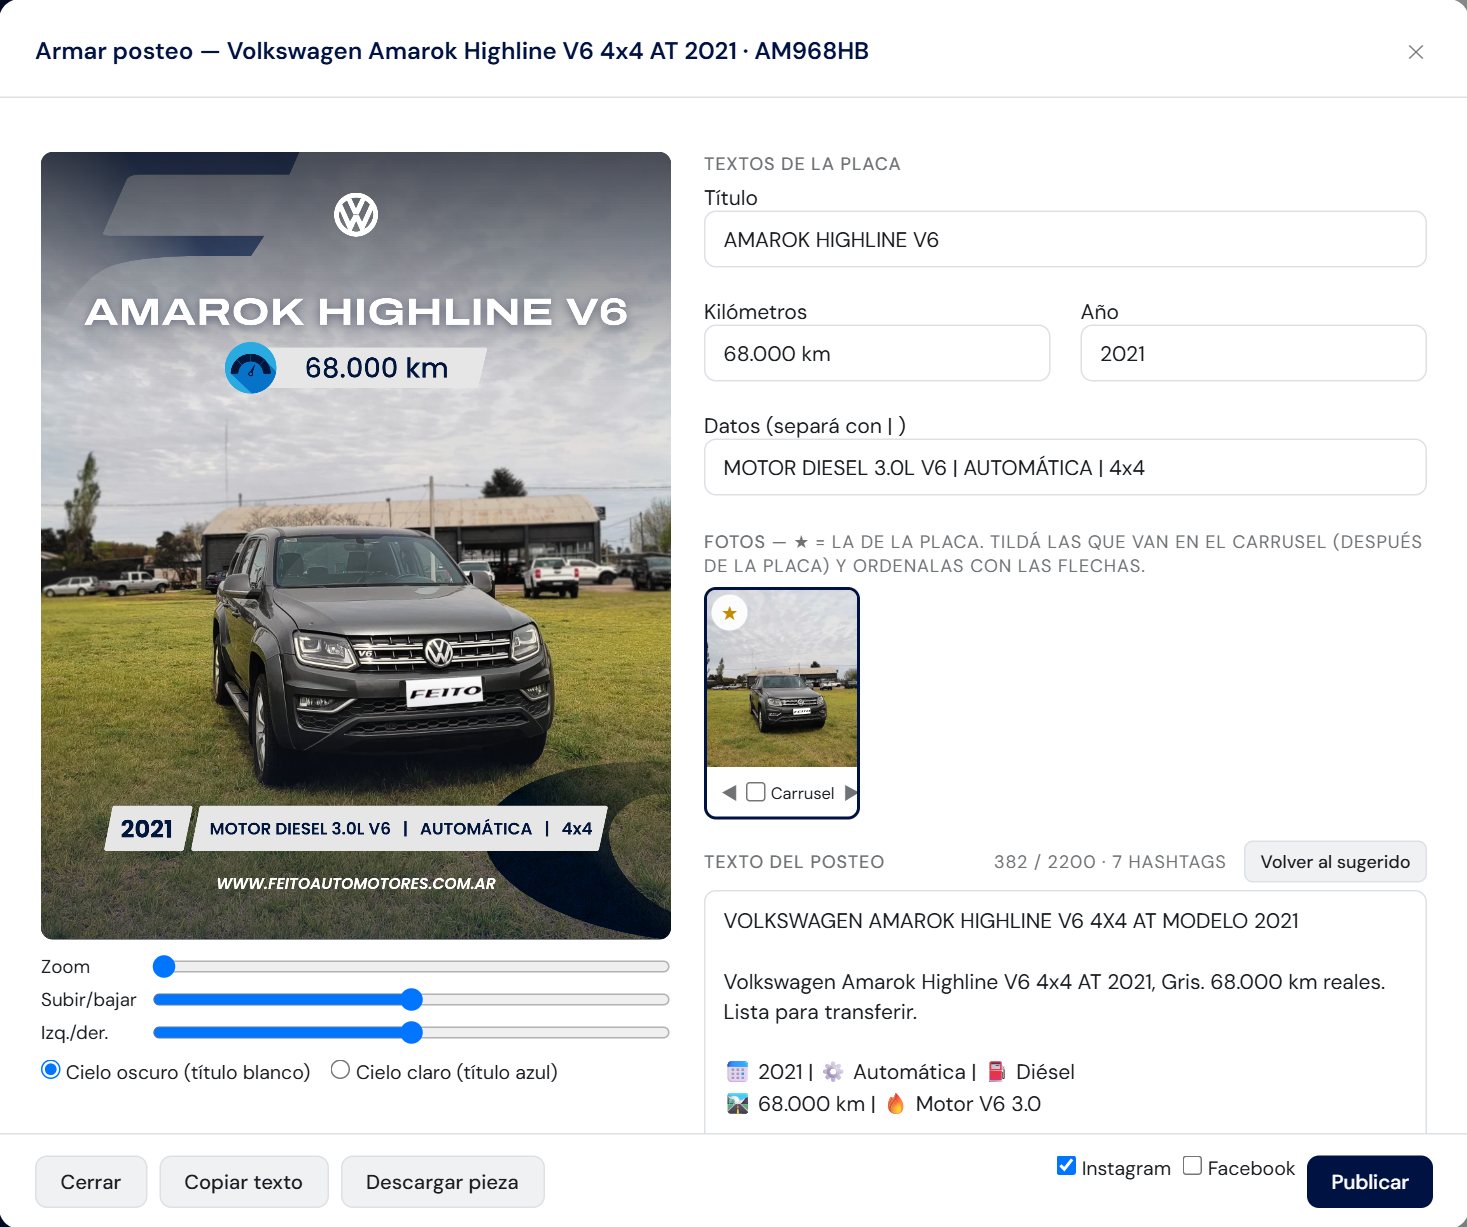Click 'WWW.FEITOAUTOMOTORES.COM.AR' on the preview
Viewport: 1467px width, 1227px height.
click(x=356, y=884)
